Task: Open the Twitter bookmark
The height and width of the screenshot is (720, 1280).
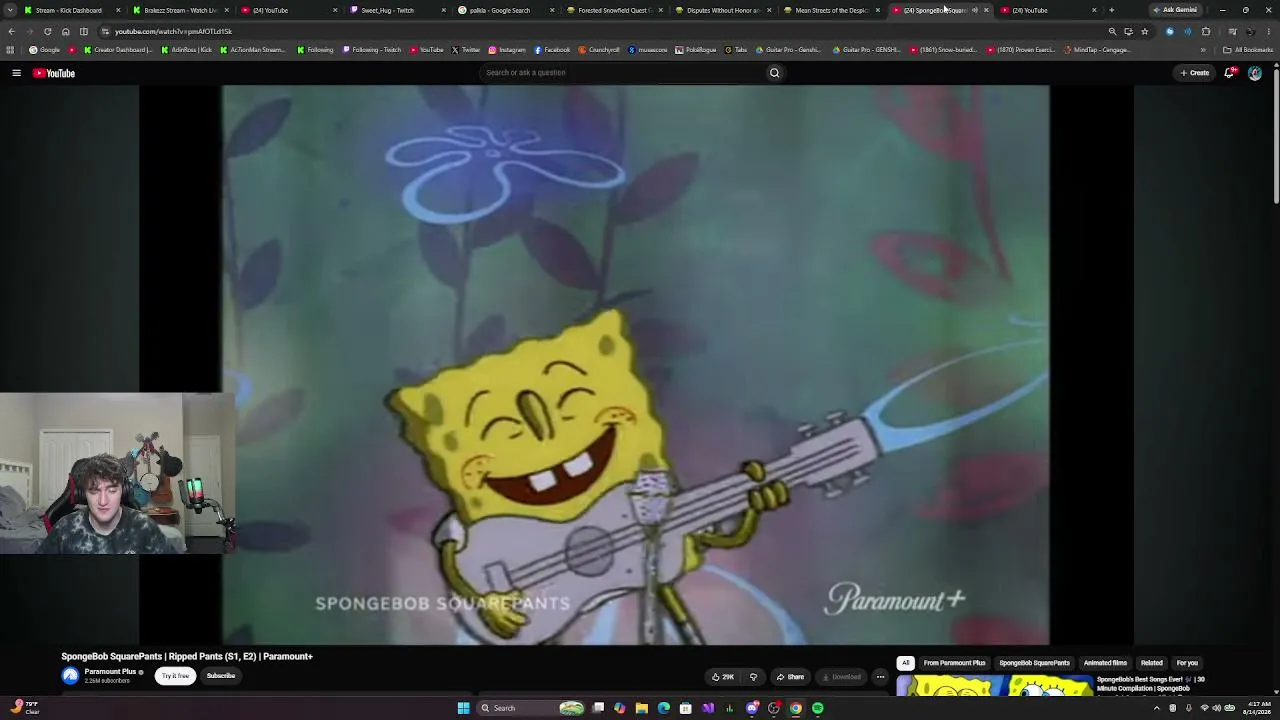Action: point(466,50)
